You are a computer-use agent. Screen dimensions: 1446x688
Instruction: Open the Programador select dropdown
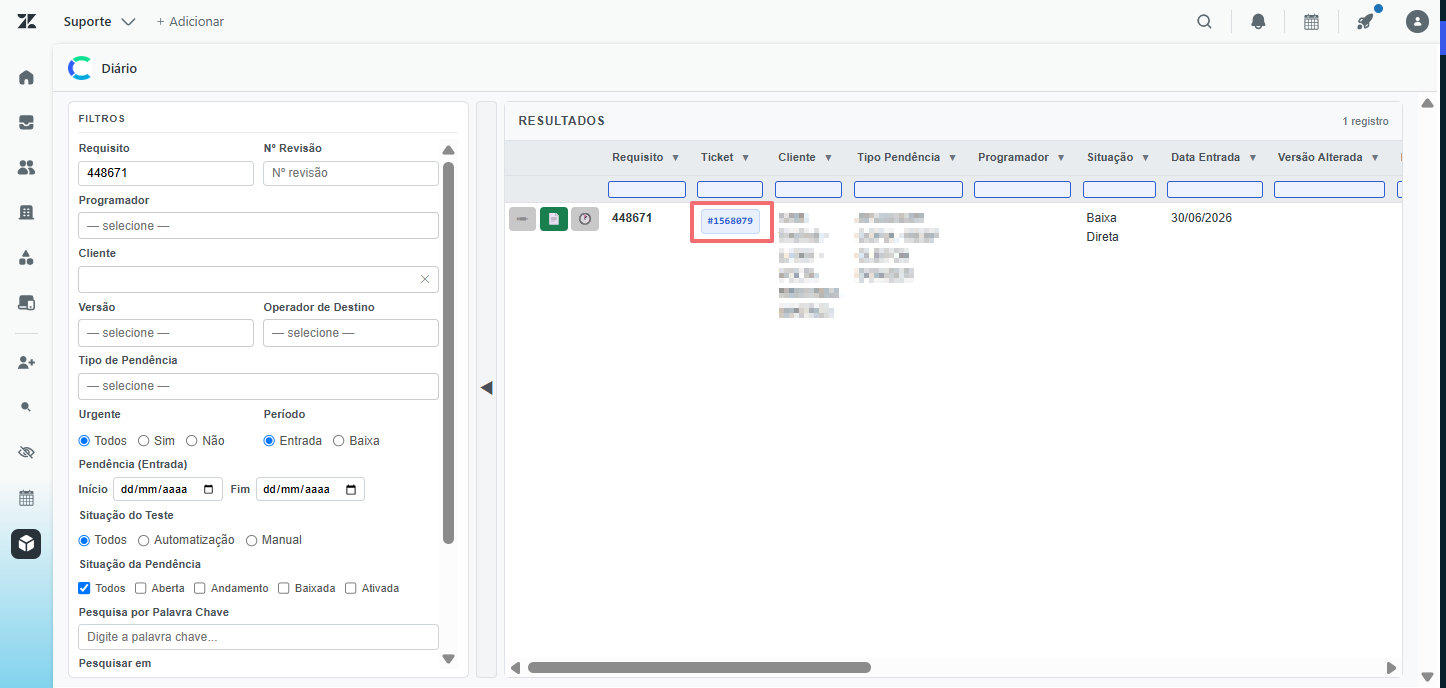(258, 226)
